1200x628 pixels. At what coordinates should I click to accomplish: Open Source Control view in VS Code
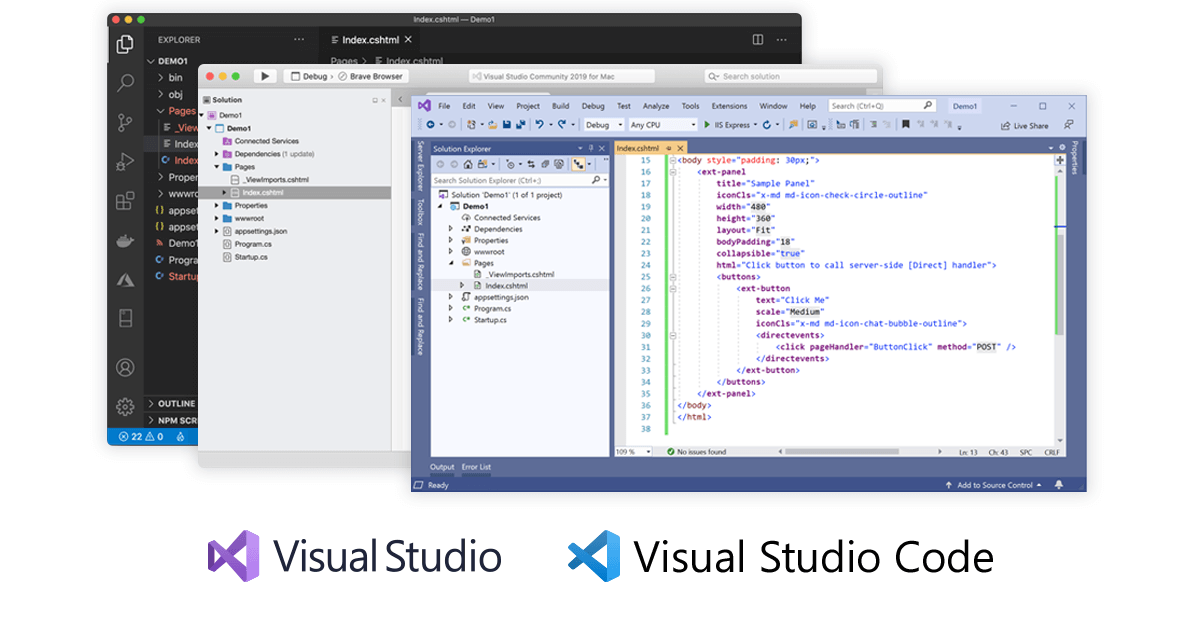(x=125, y=122)
